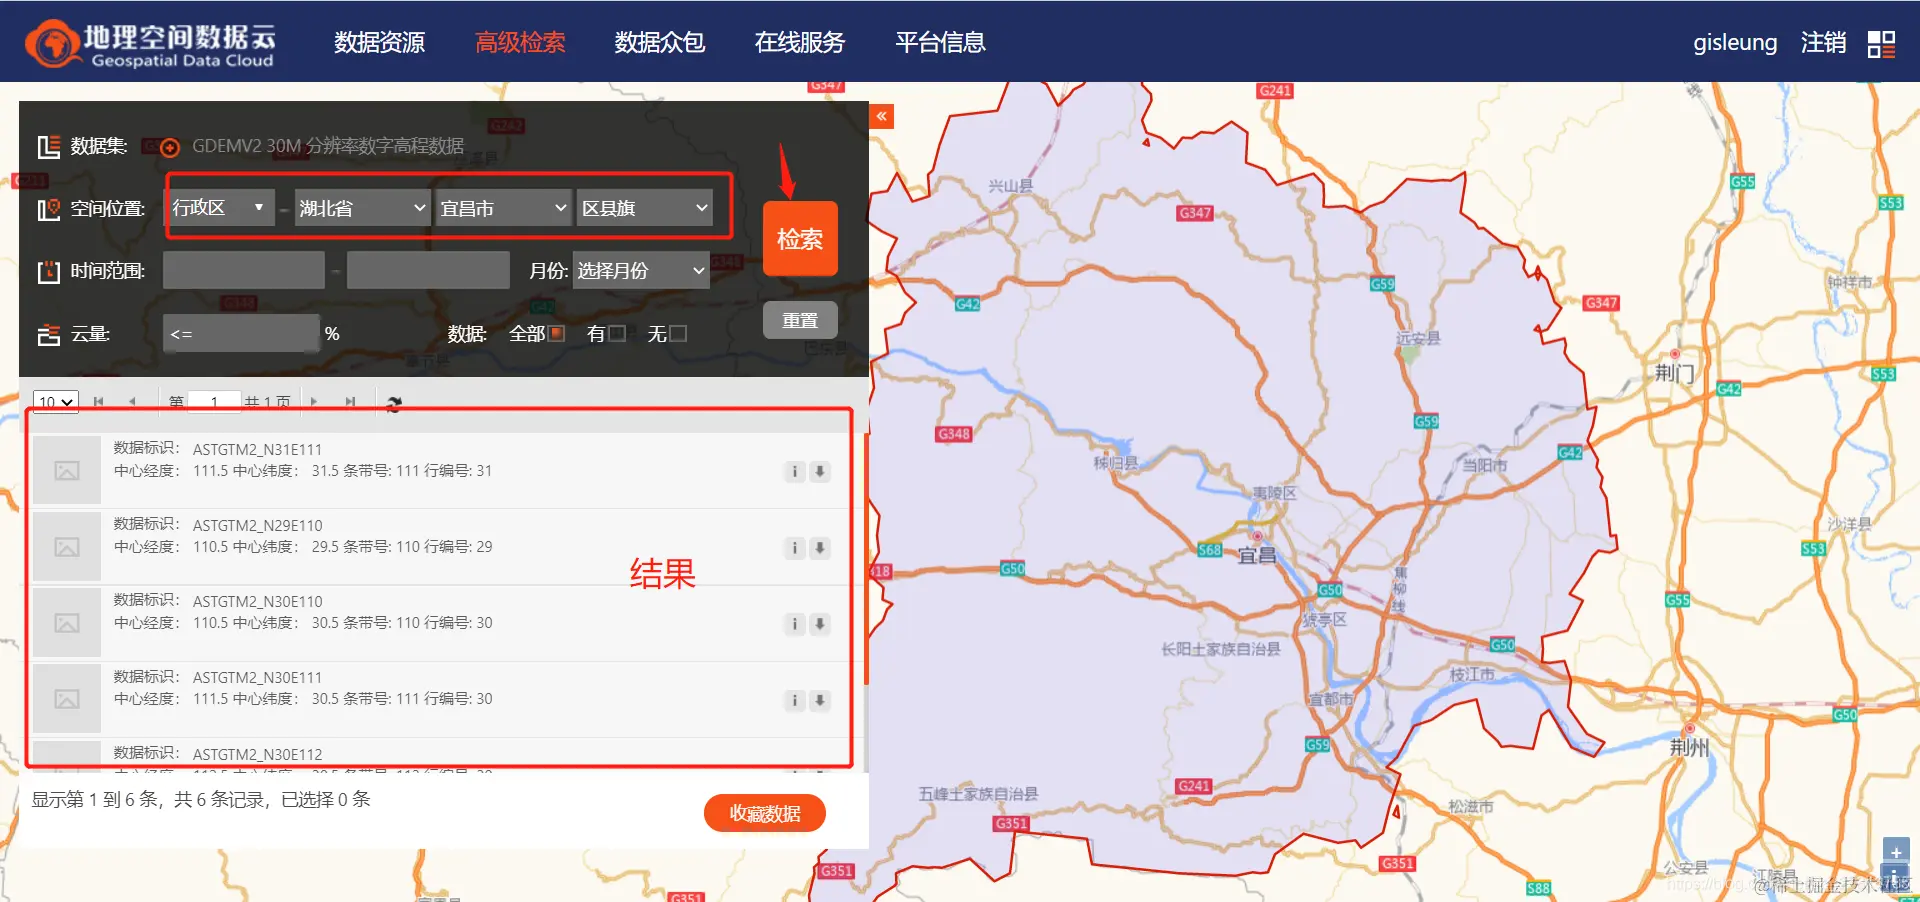Click the 当阳市 label on map
The width and height of the screenshot is (1920, 902).
click(x=1485, y=465)
